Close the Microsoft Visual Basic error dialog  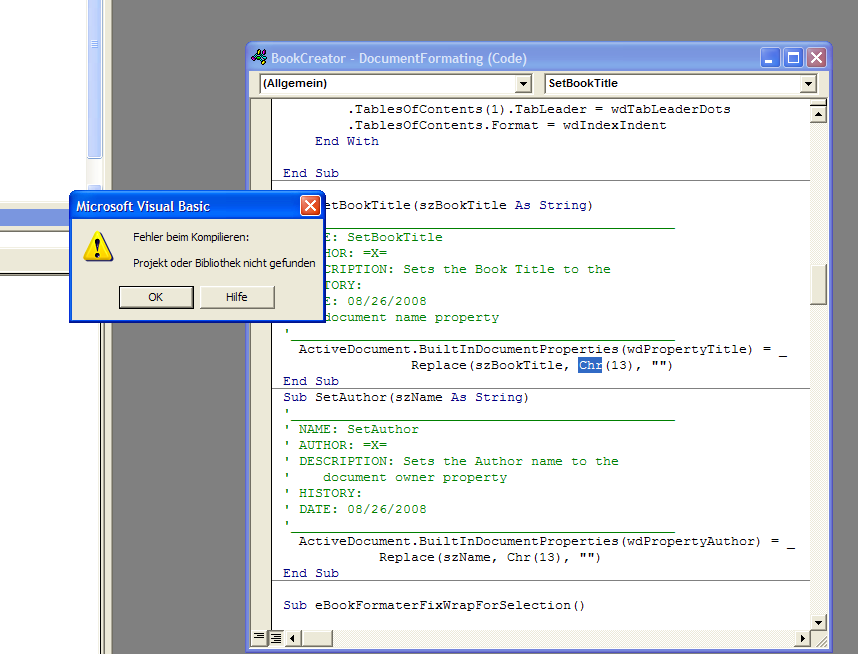[x=310, y=206]
